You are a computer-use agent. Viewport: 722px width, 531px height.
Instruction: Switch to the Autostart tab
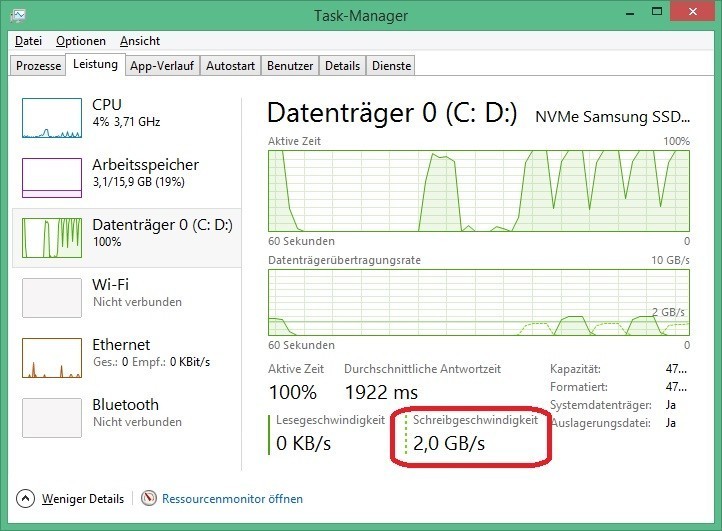click(230, 66)
